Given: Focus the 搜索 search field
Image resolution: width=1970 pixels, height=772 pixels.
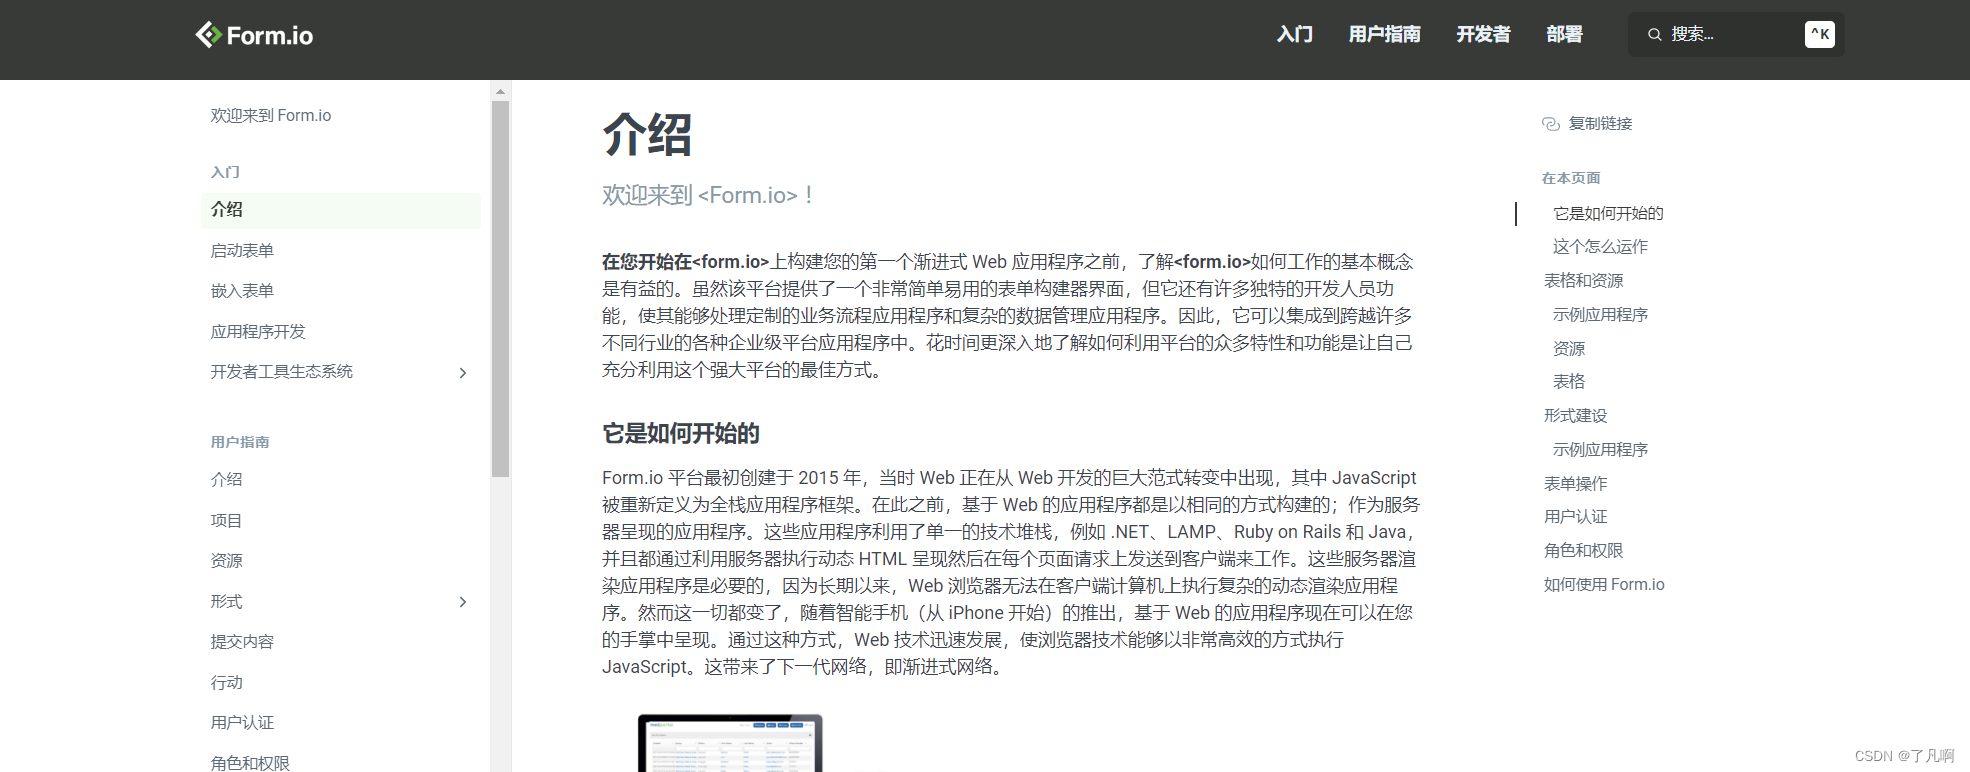Looking at the screenshot, I should point(1736,35).
